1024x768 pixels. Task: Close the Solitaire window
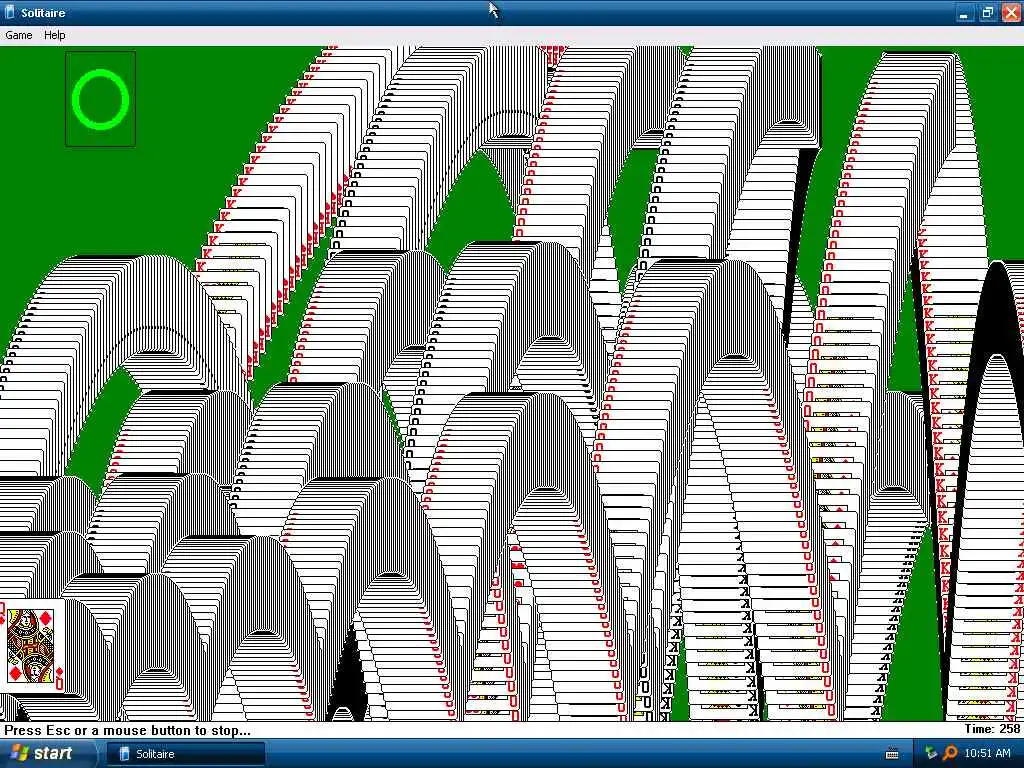pyautogui.click(x=1010, y=12)
